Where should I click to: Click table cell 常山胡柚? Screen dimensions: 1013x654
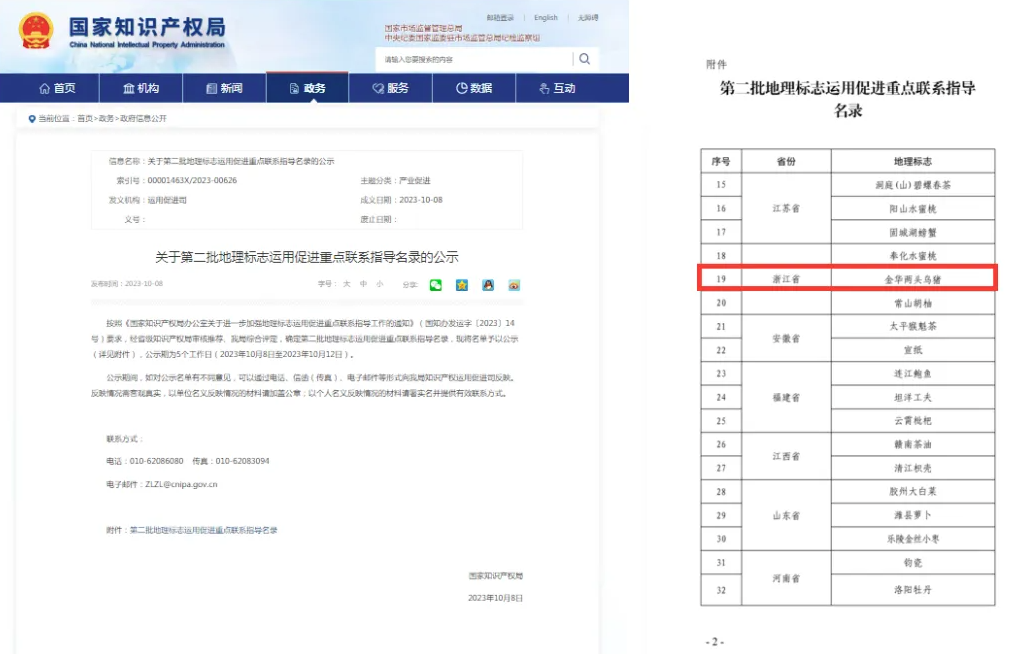[913, 303]
